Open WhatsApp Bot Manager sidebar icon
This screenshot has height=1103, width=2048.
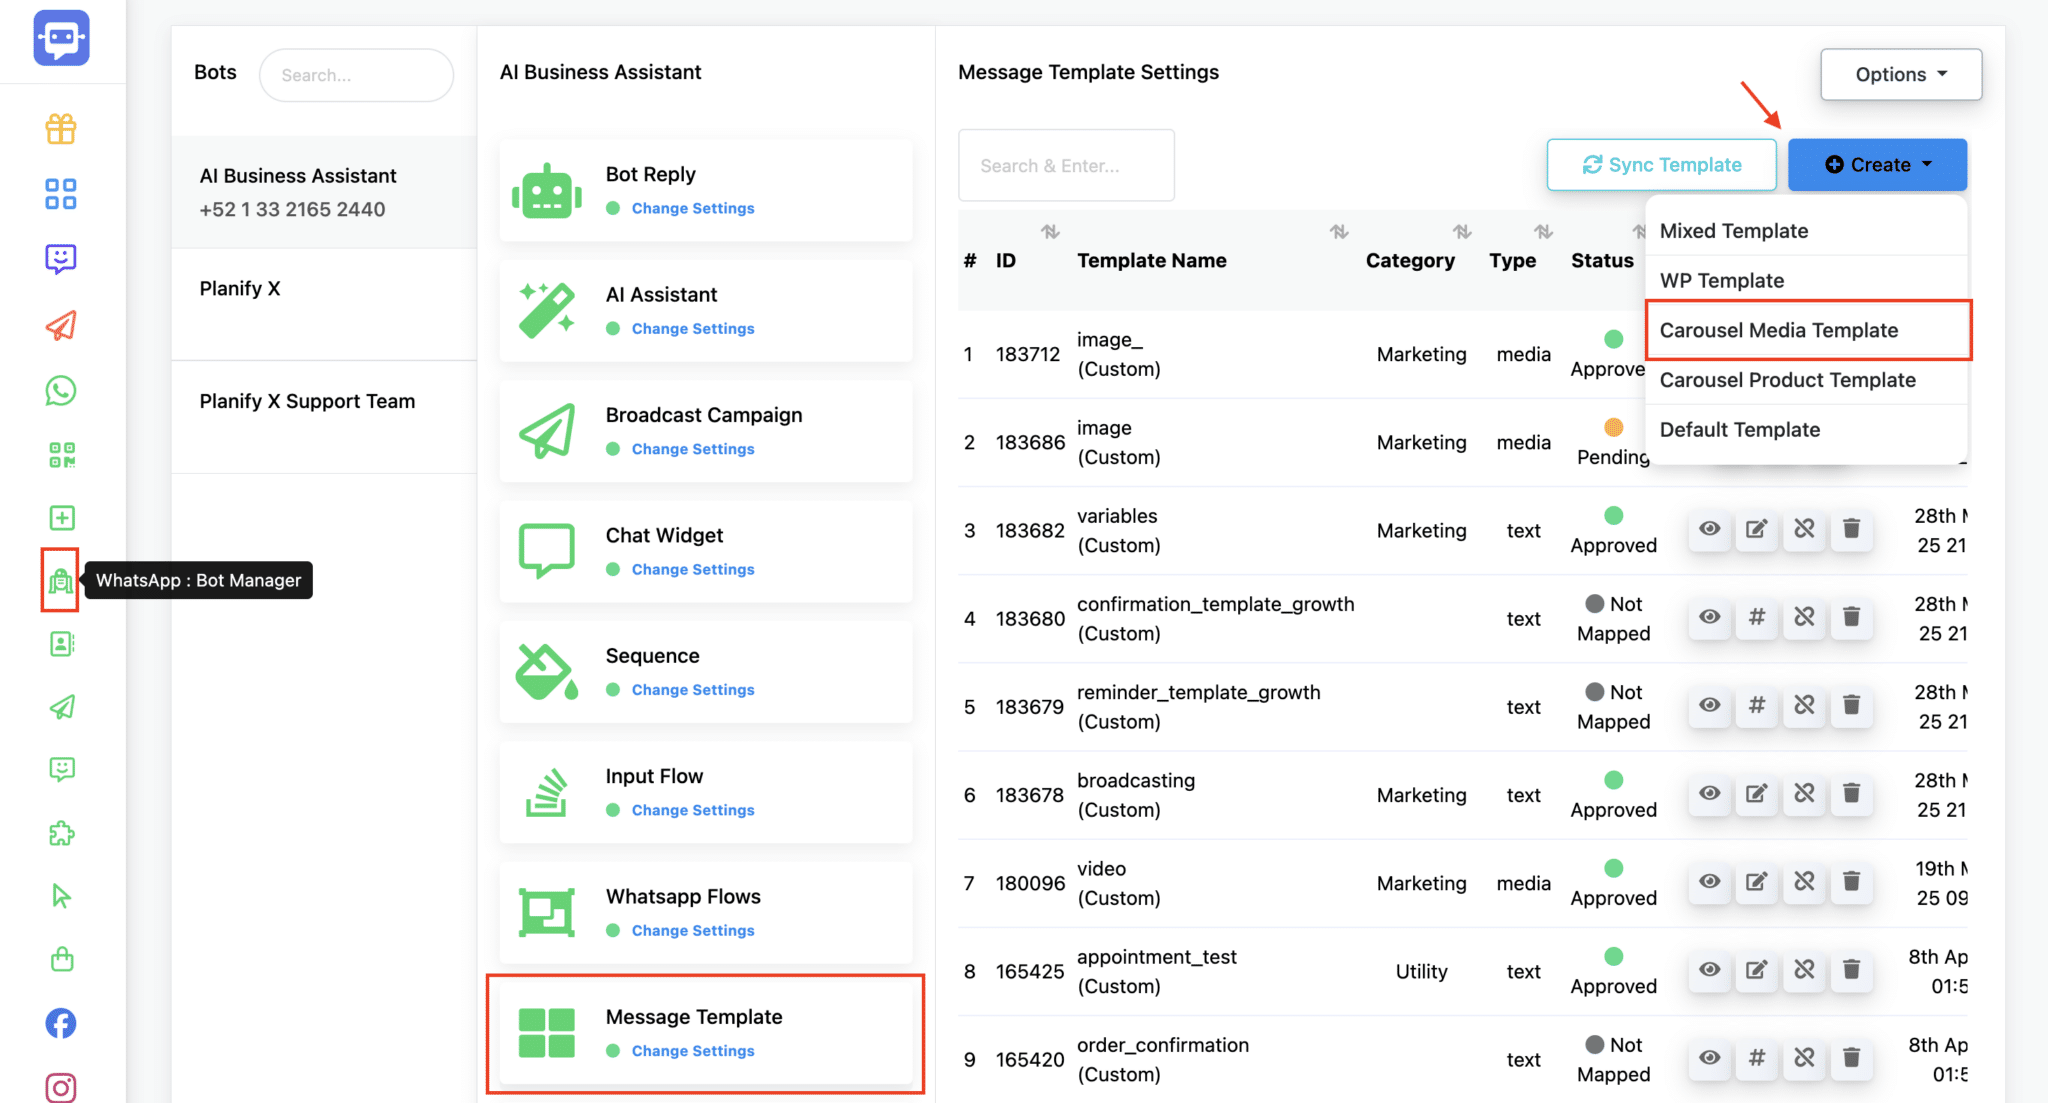[x=61, y=580]
